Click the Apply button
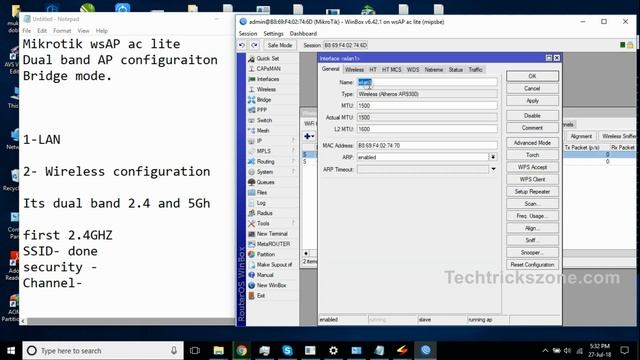 tap(532, 101)
